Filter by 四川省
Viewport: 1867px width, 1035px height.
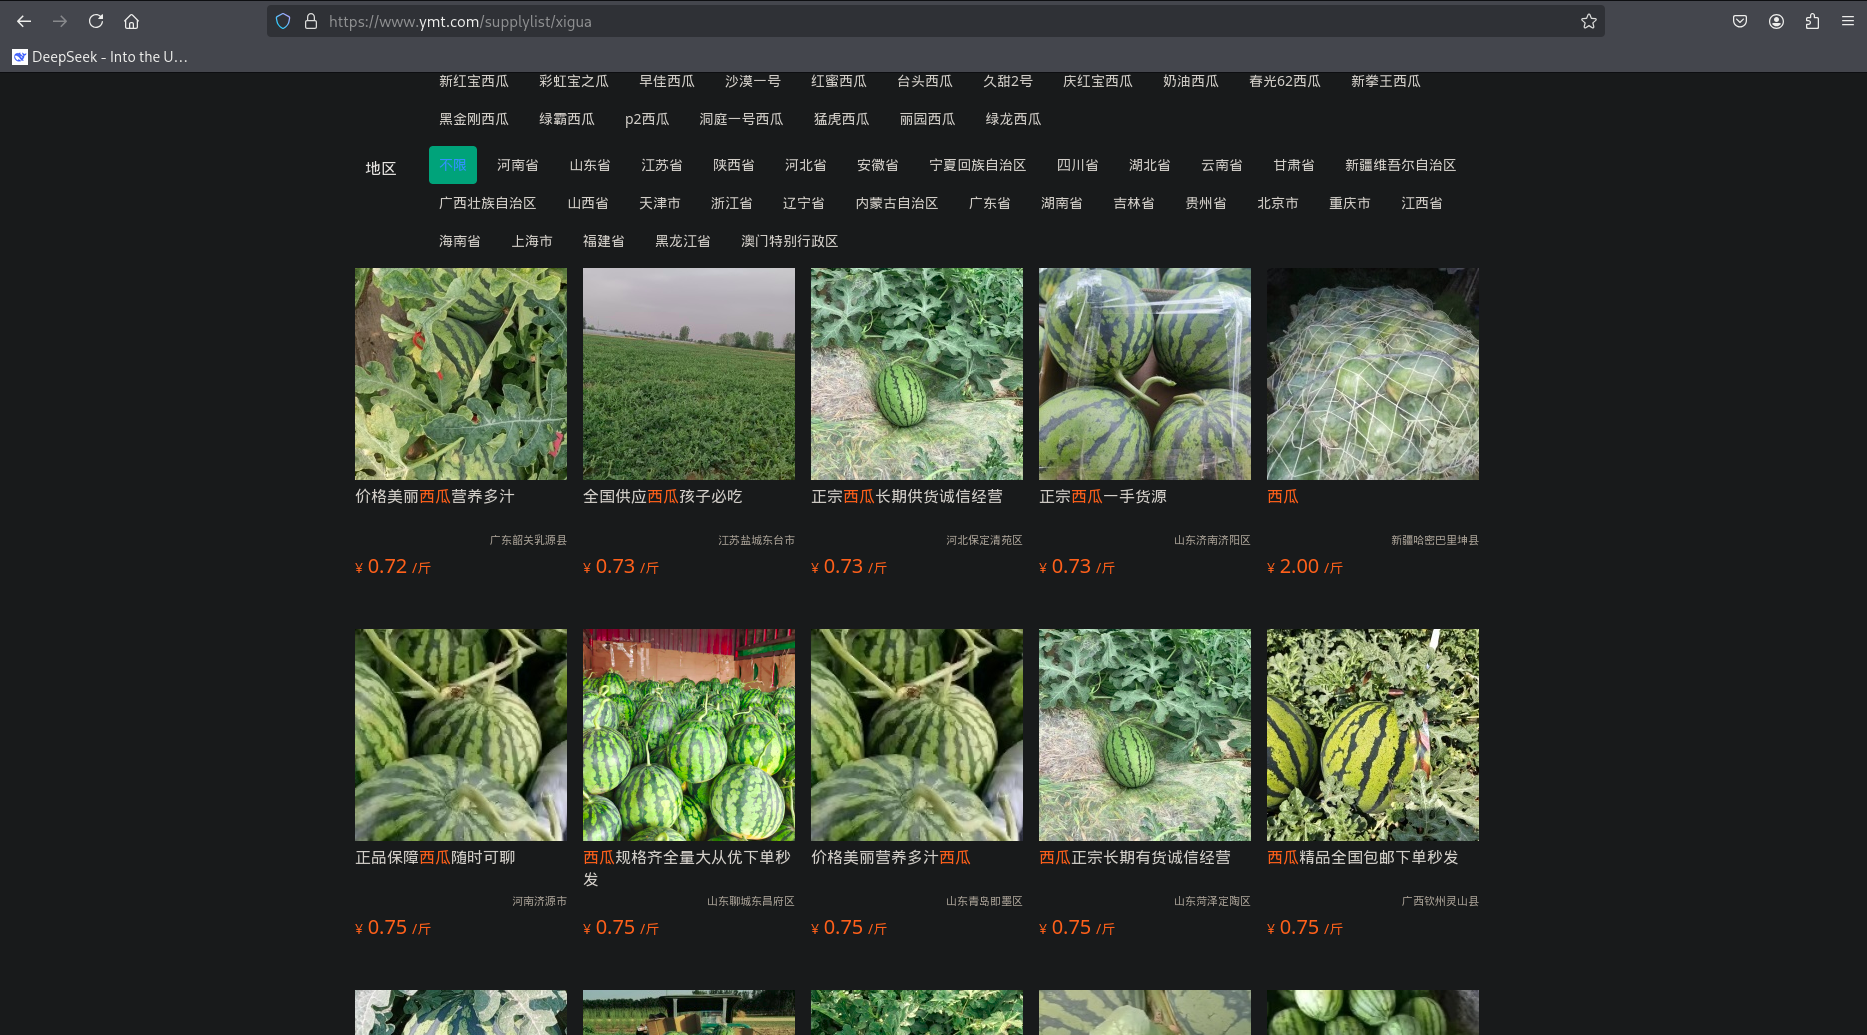click(x=1078, y=165)
